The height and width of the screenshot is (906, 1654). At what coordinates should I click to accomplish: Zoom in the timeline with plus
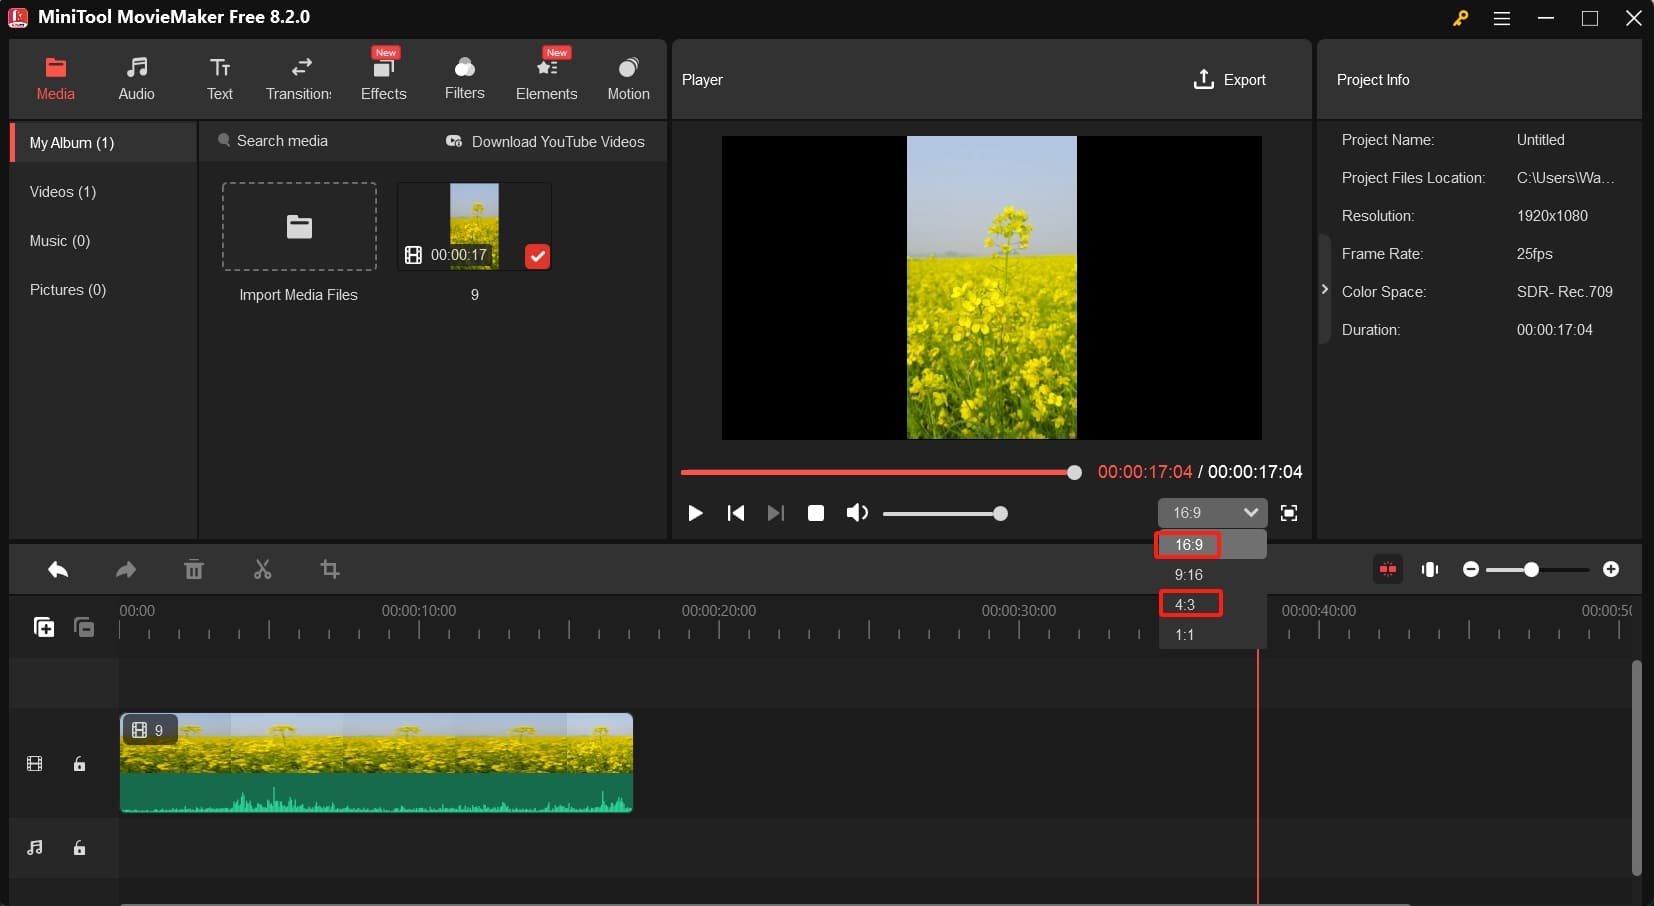coord(1611,569)
